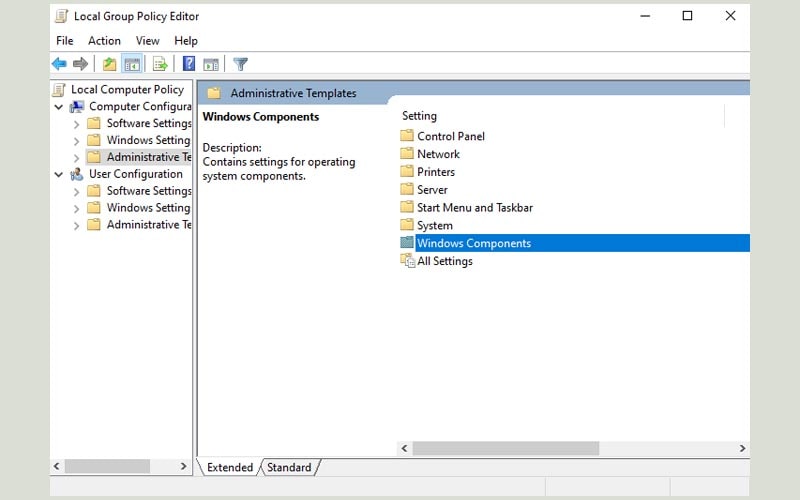Select Administrative Templates under Computer Configuration
The image size is (800, 500).
tap(149, 157)
